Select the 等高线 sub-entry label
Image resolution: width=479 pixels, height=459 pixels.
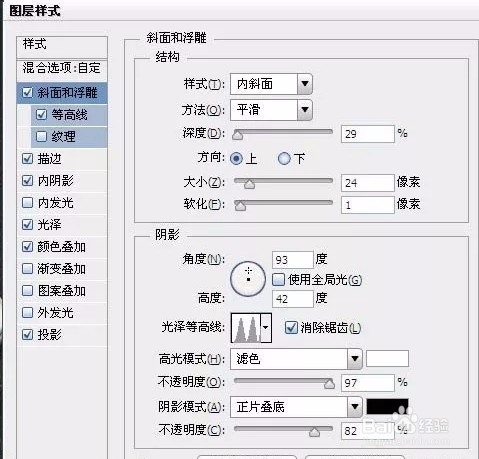click(x=70, y=115)
